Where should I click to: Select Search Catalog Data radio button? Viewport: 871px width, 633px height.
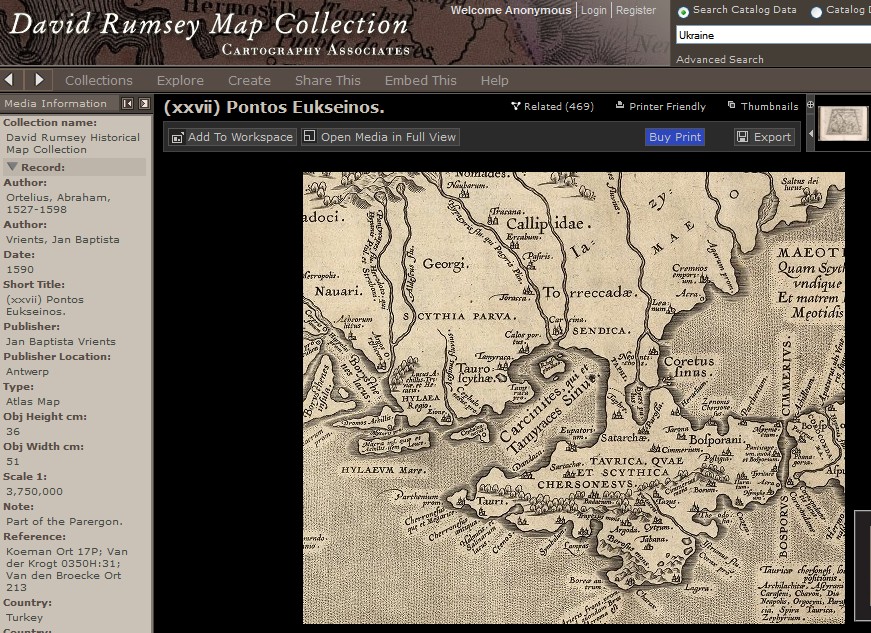pos(684,12)
